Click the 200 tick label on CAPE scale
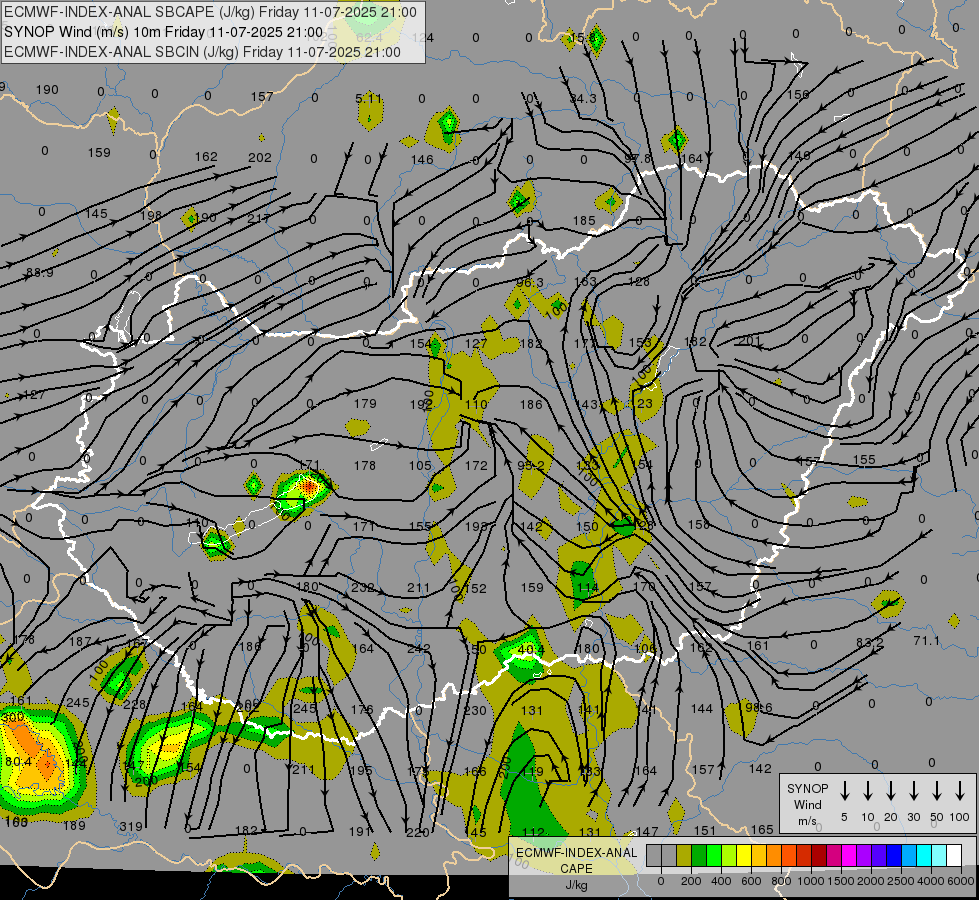The image size is (979, 900). point(691,881)
